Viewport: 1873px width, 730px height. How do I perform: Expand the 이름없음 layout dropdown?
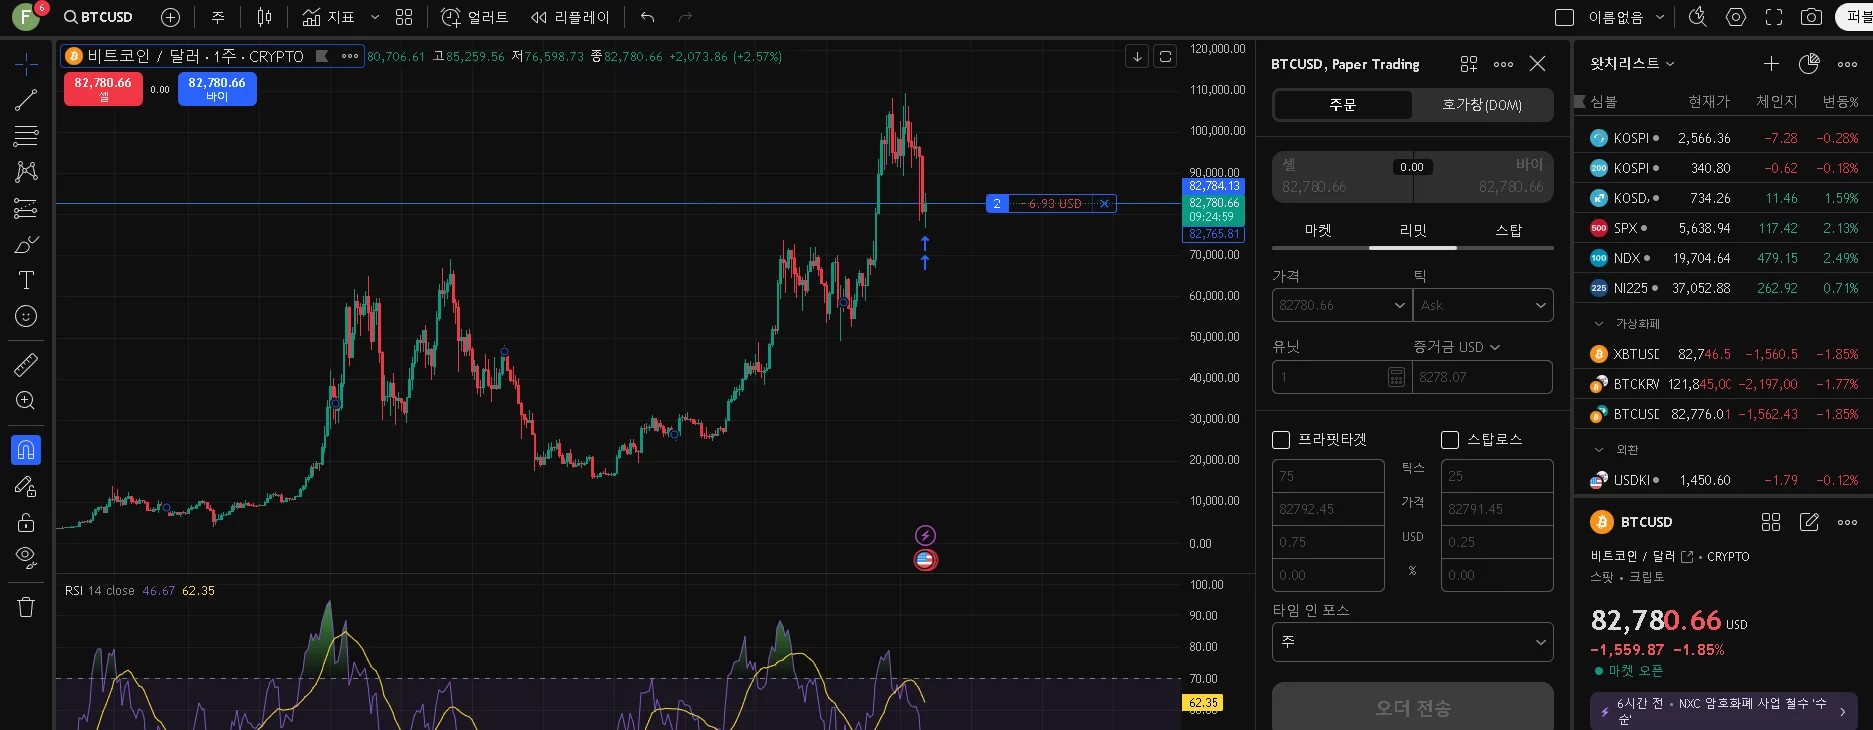(1660, 17)
